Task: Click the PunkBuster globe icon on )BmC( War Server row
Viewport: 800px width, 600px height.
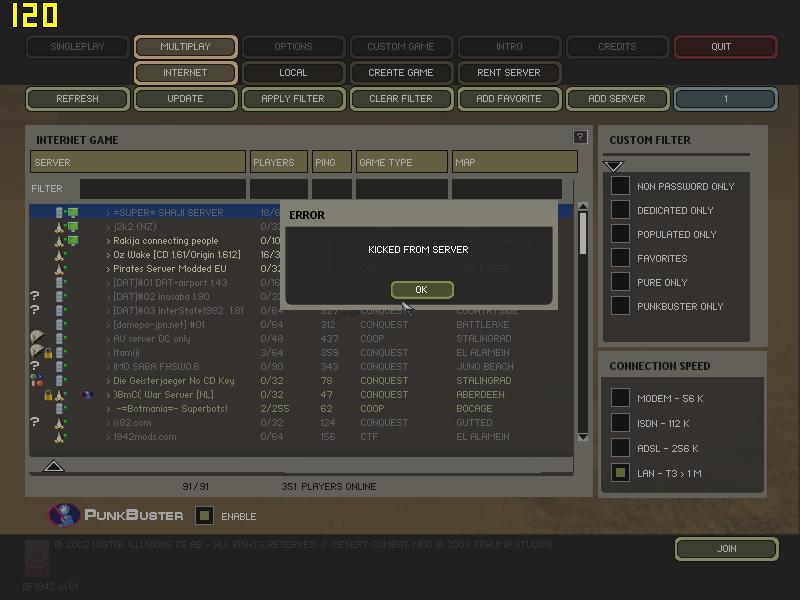Action: point(87,394)
